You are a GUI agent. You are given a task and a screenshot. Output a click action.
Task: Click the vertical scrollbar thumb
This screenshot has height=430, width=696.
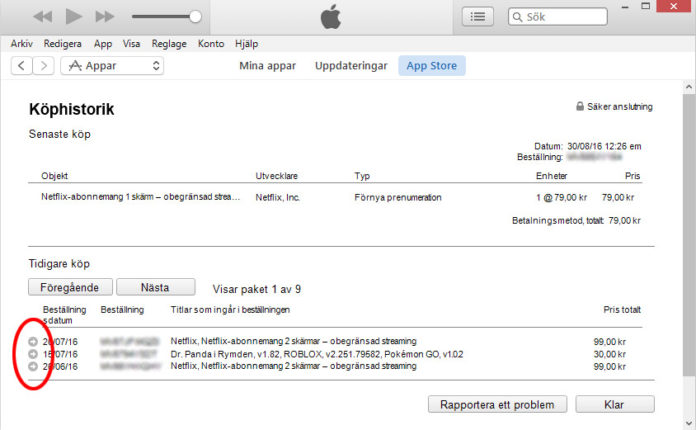689,234
